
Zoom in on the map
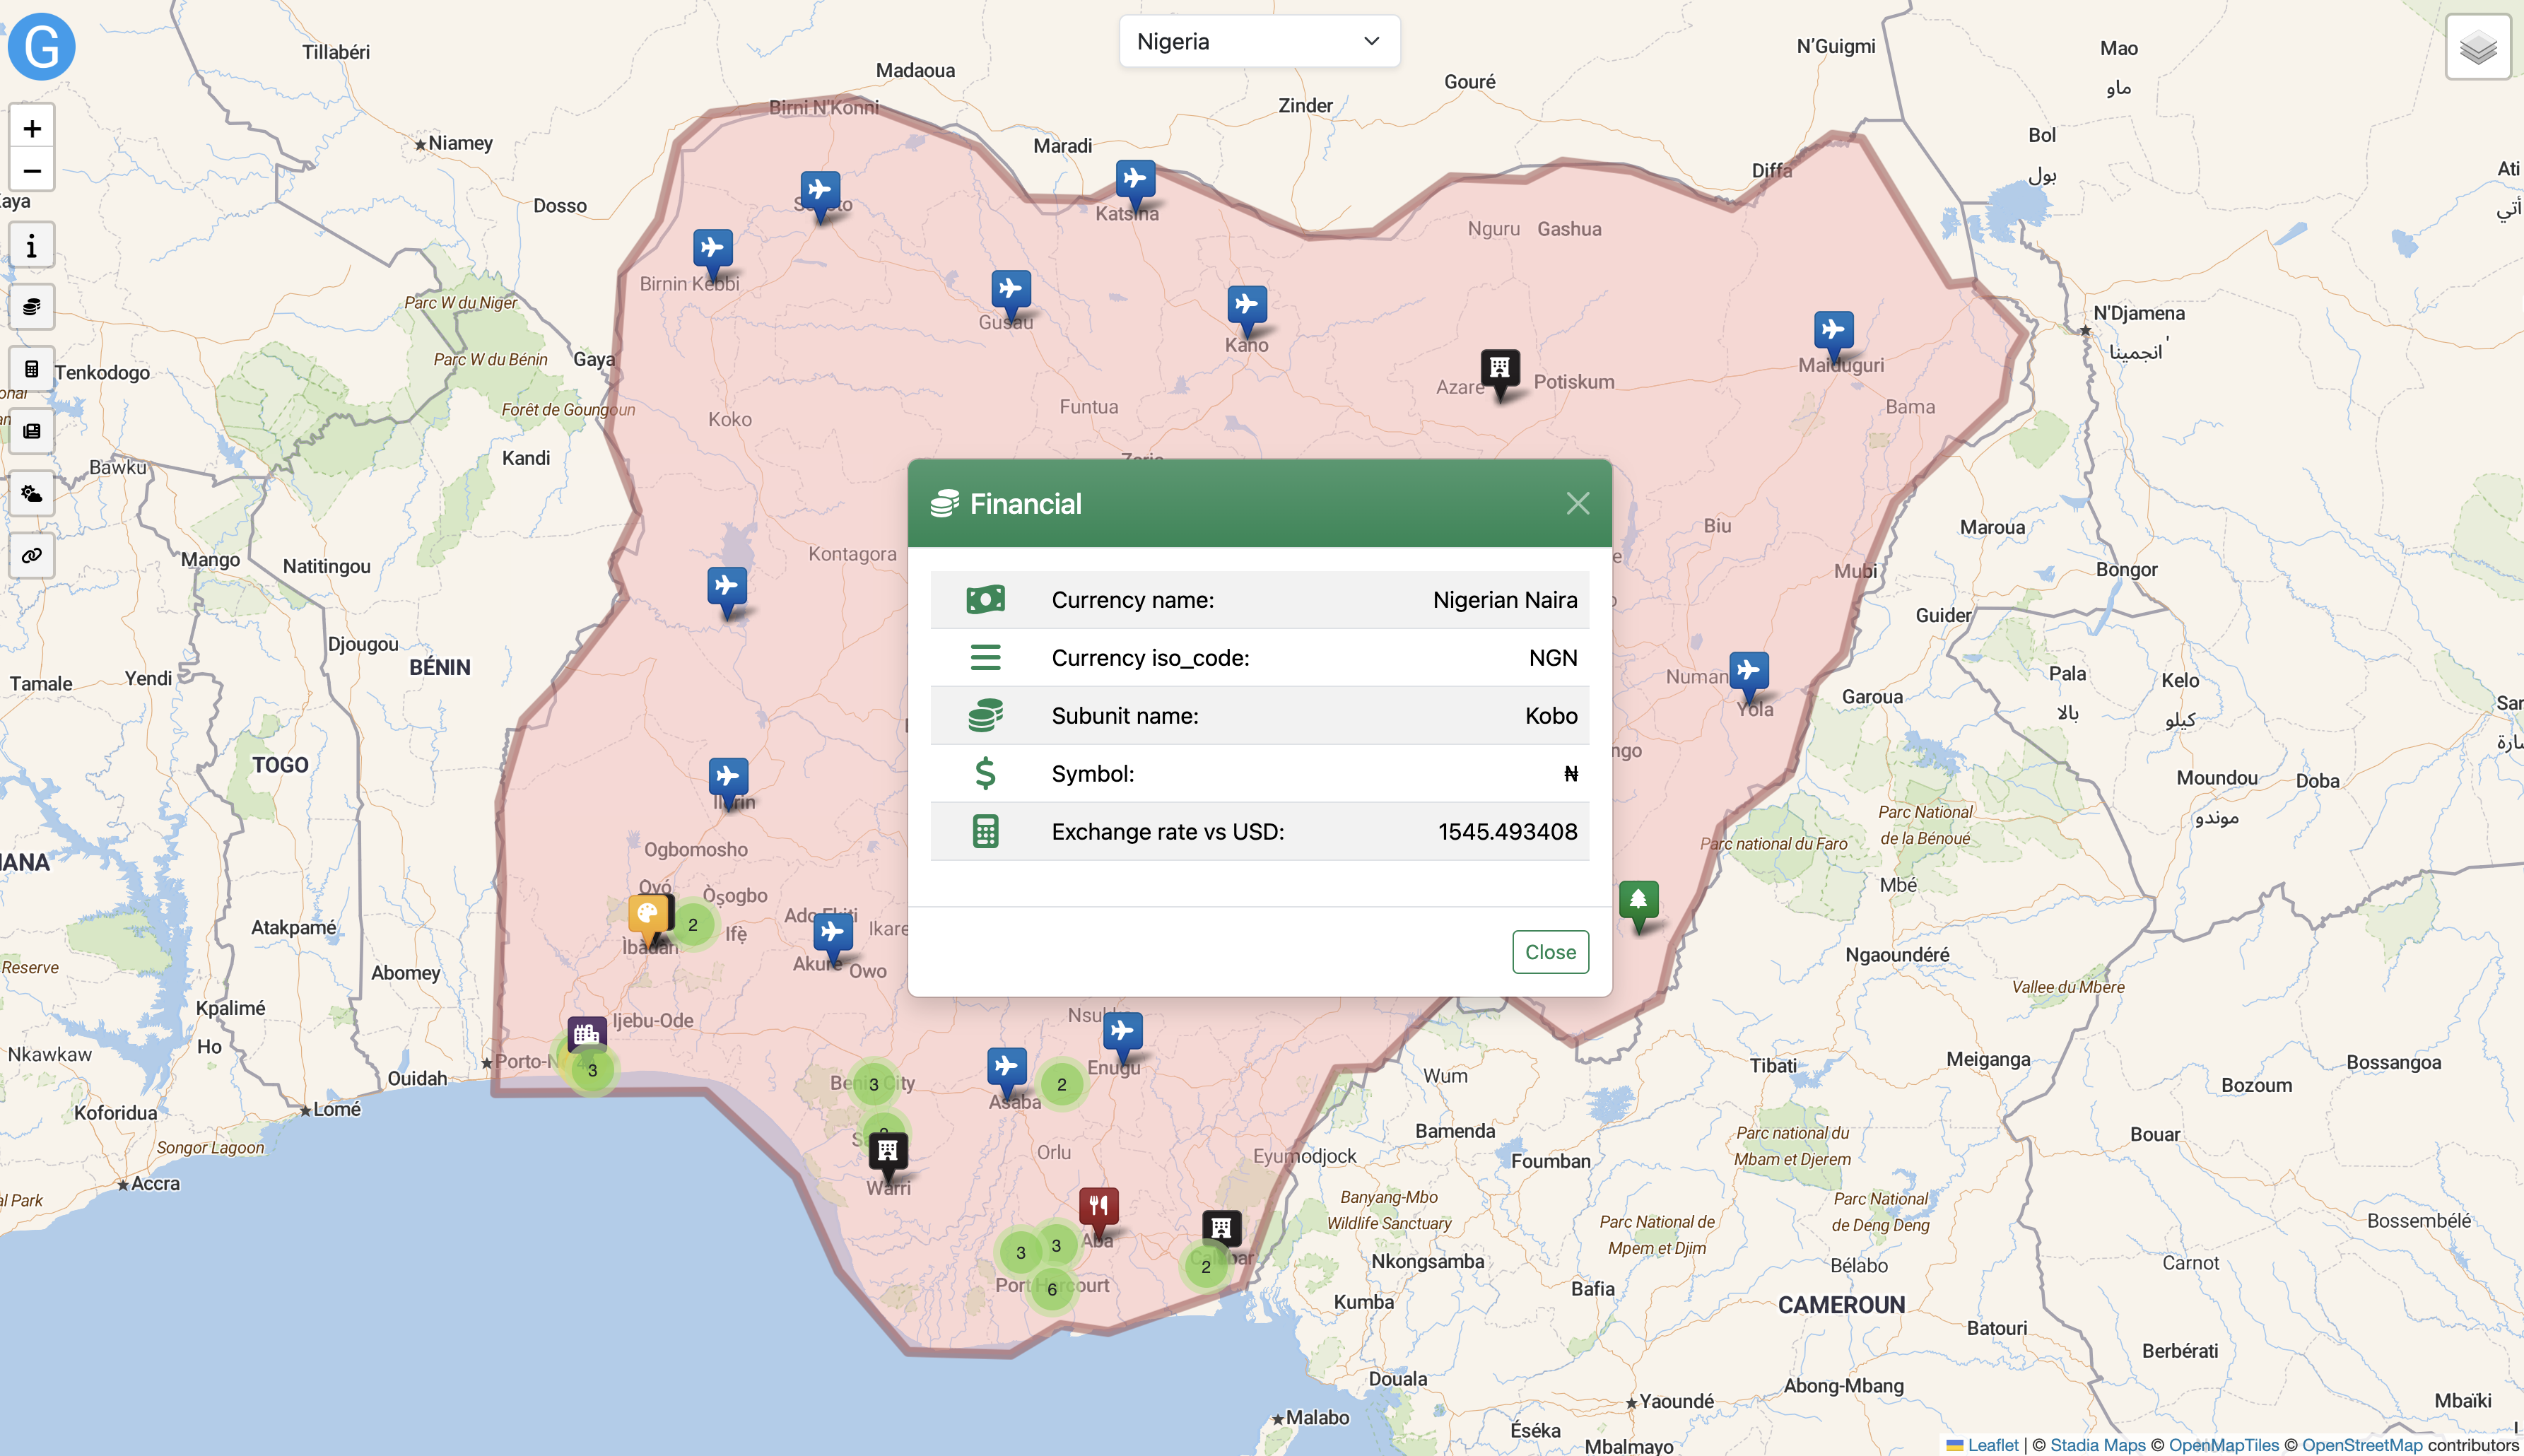click(32, 128)
